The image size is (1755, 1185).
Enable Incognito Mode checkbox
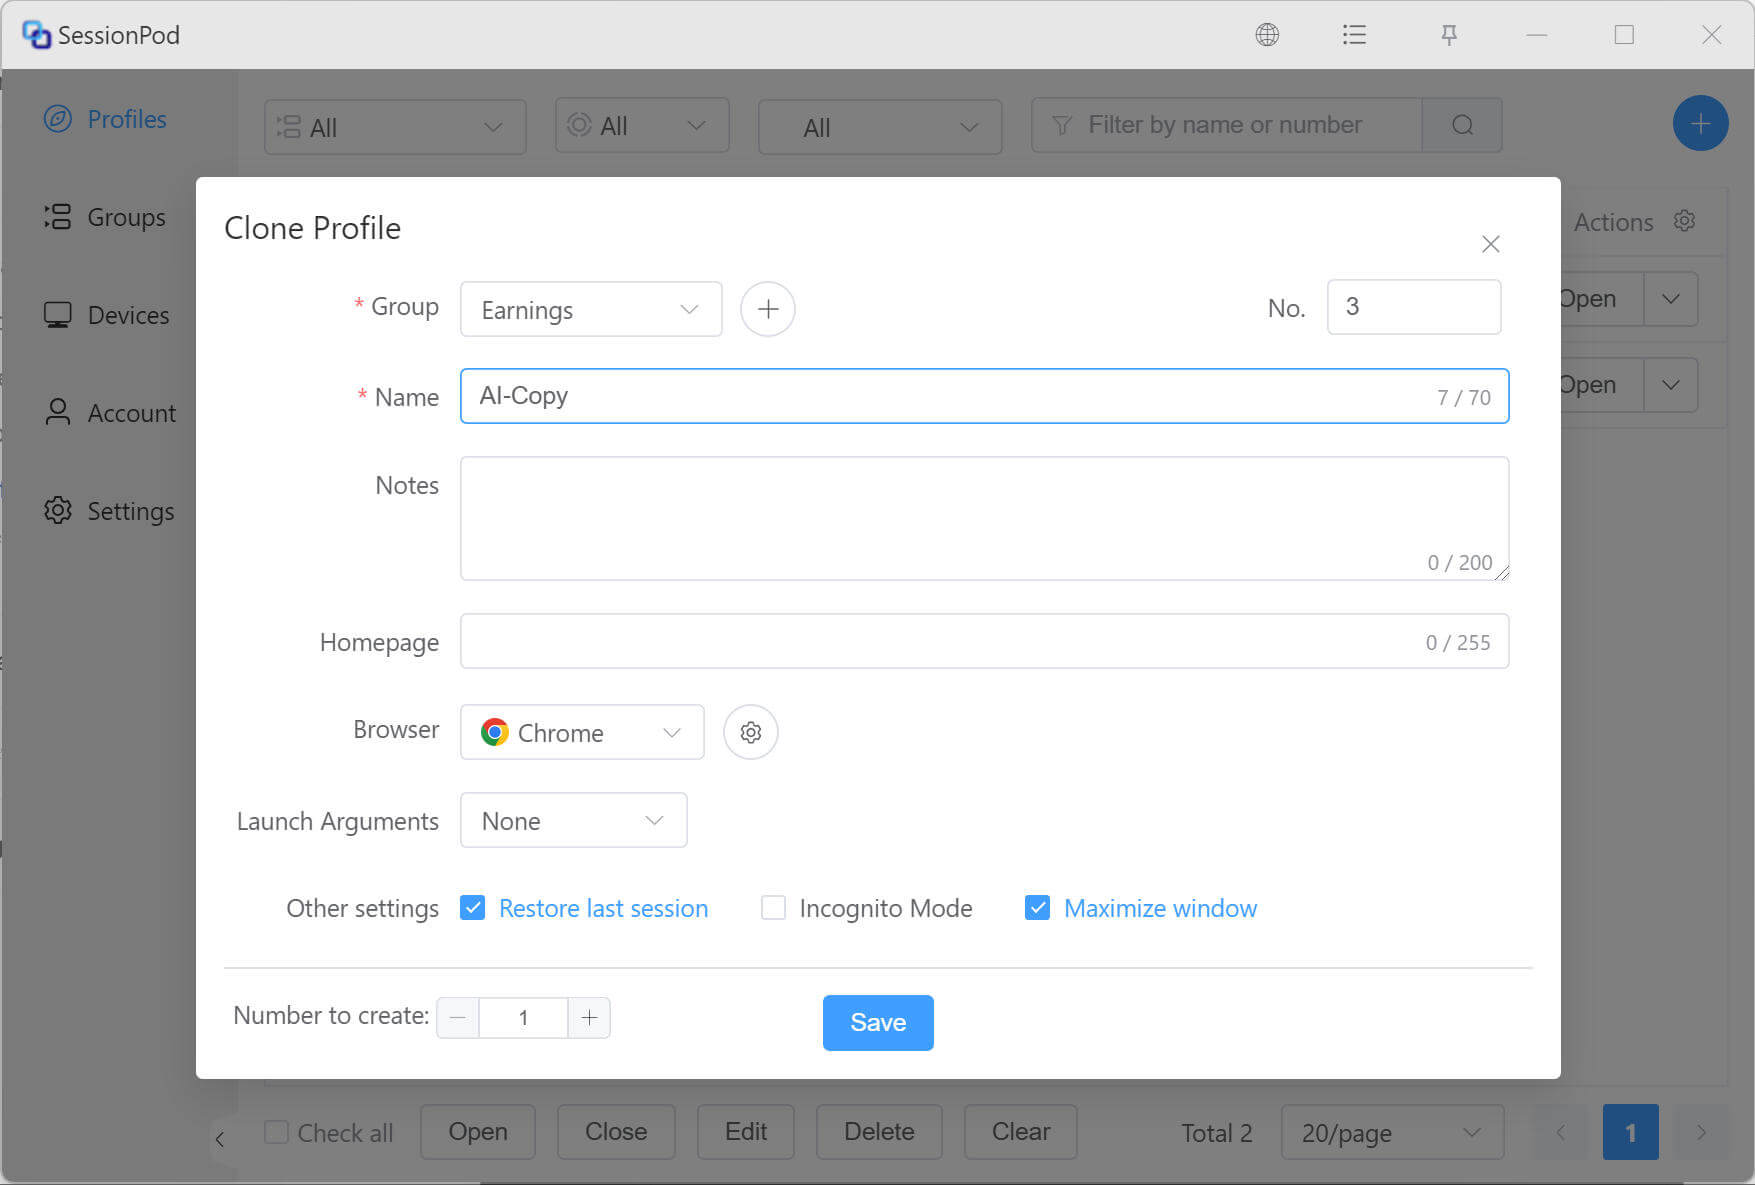[773, 908]
